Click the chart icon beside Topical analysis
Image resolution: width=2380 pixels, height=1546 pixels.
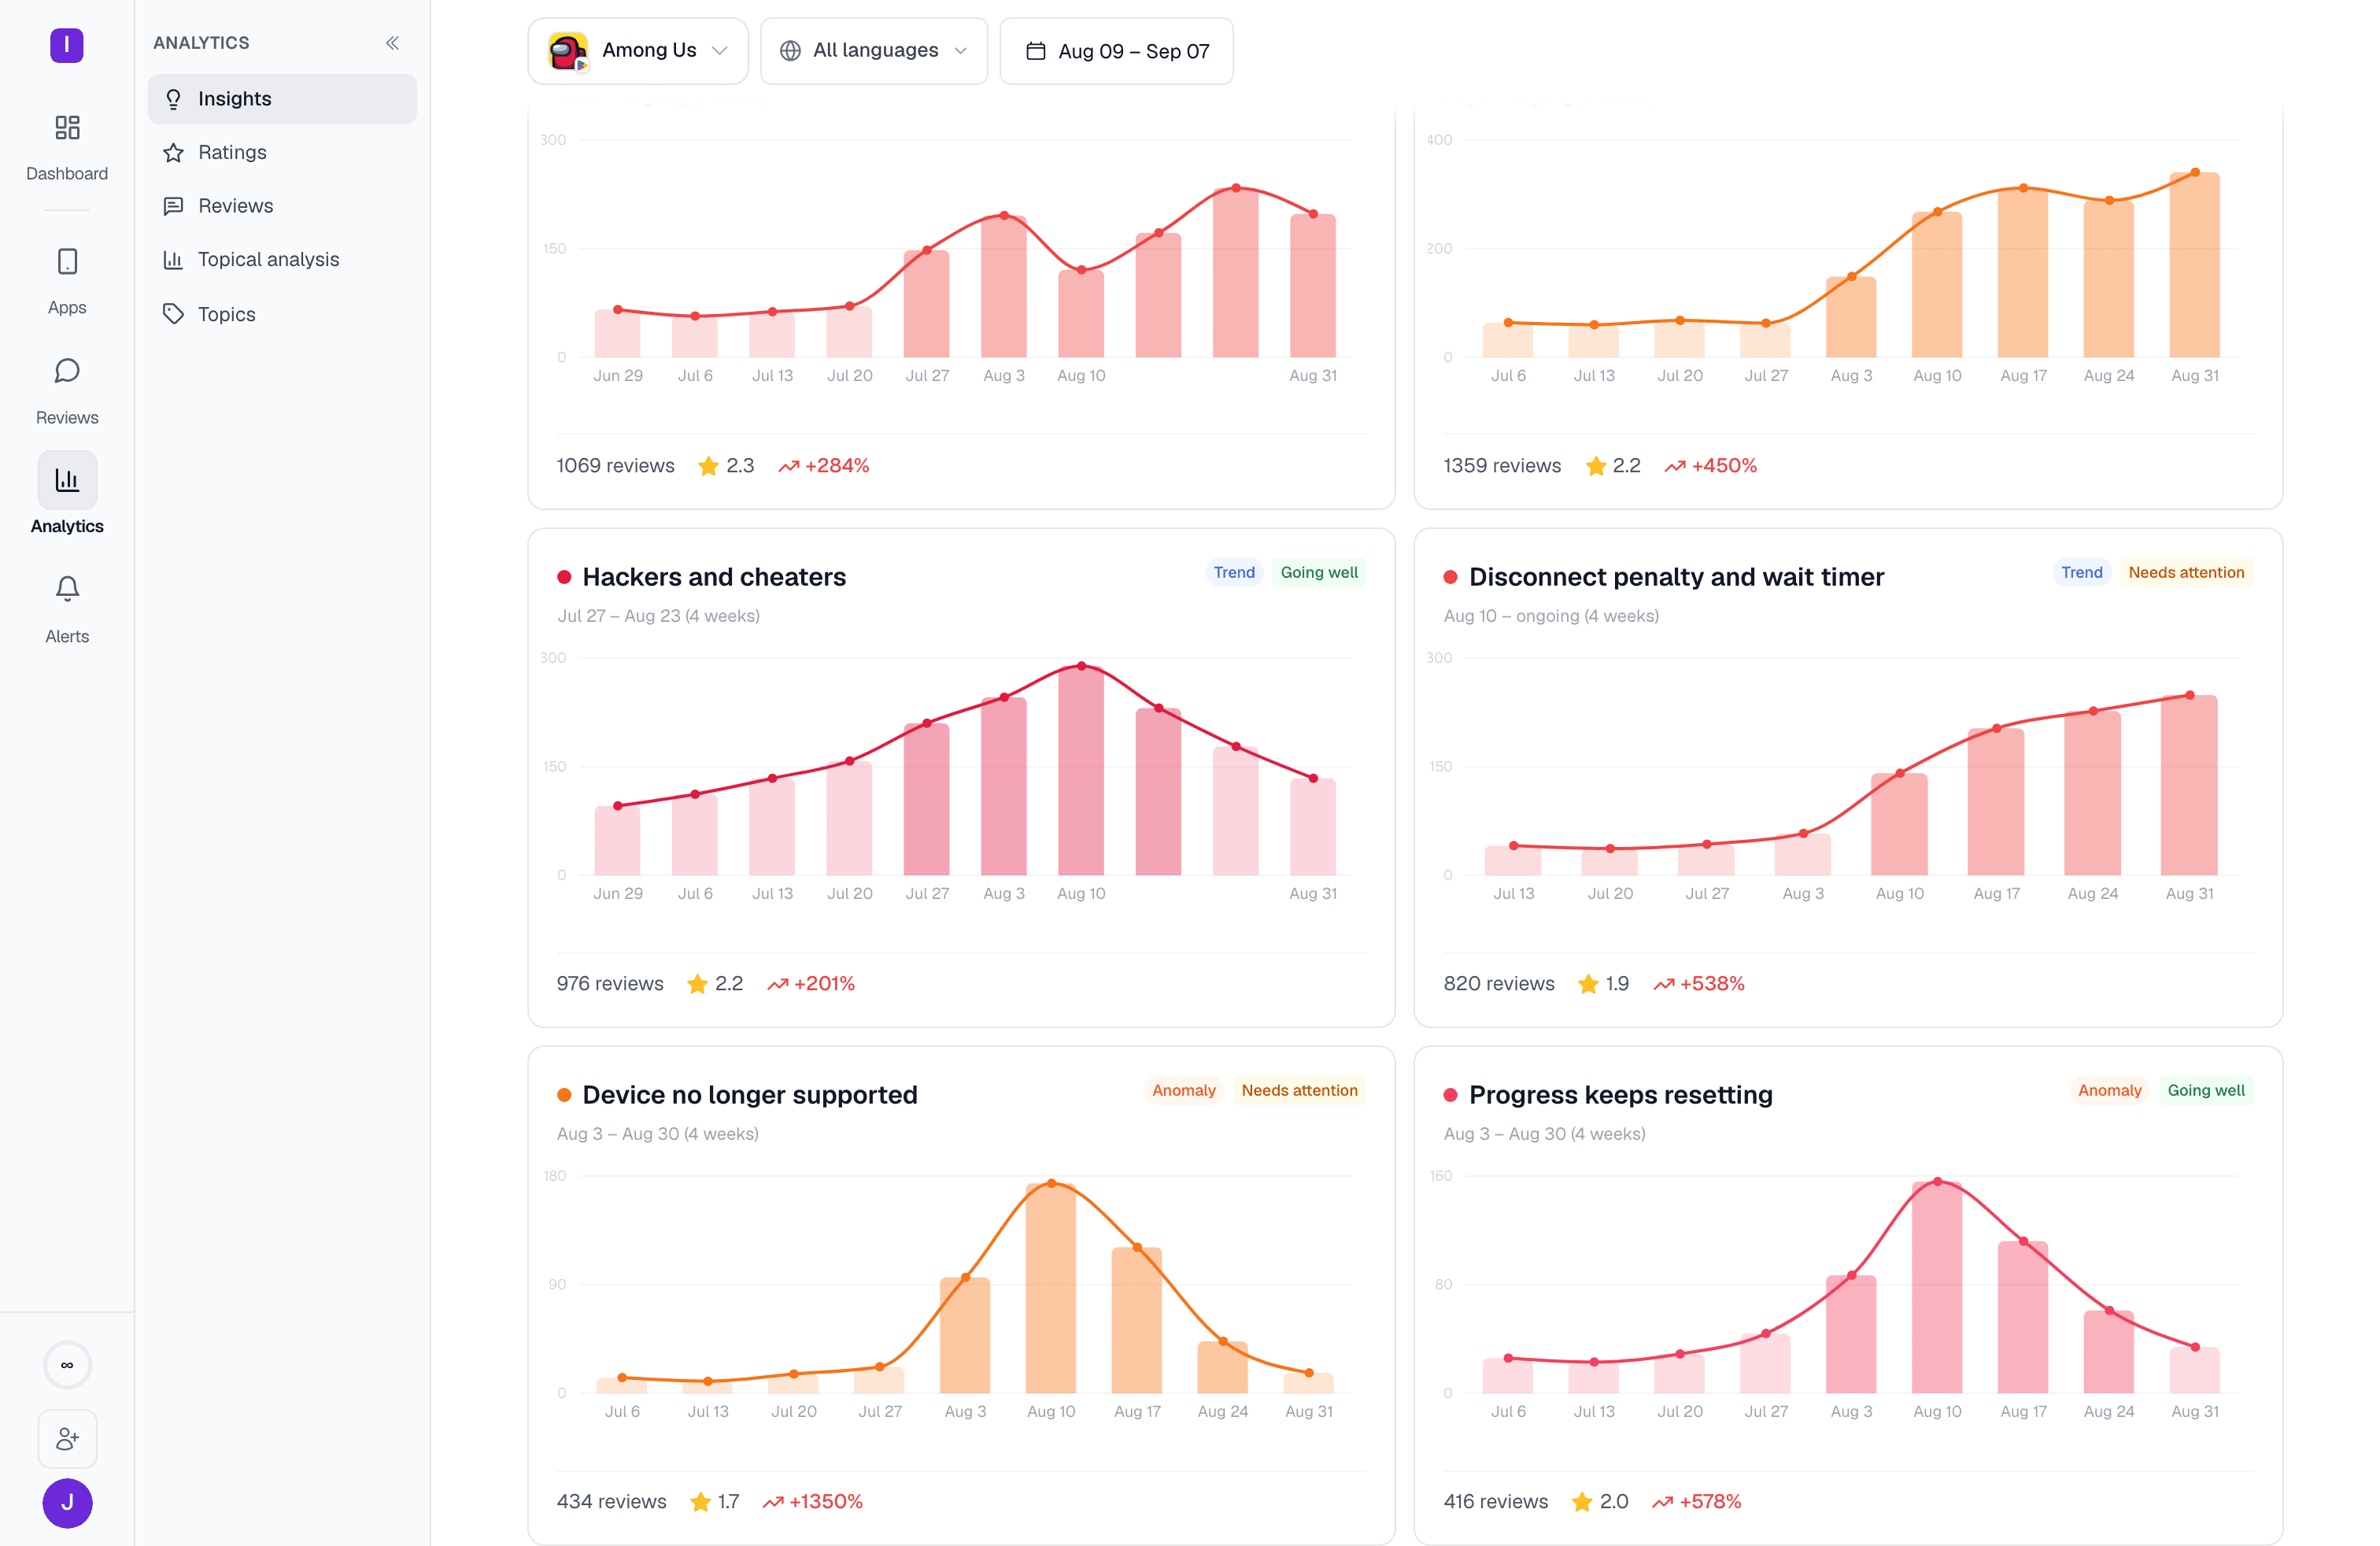173,260
